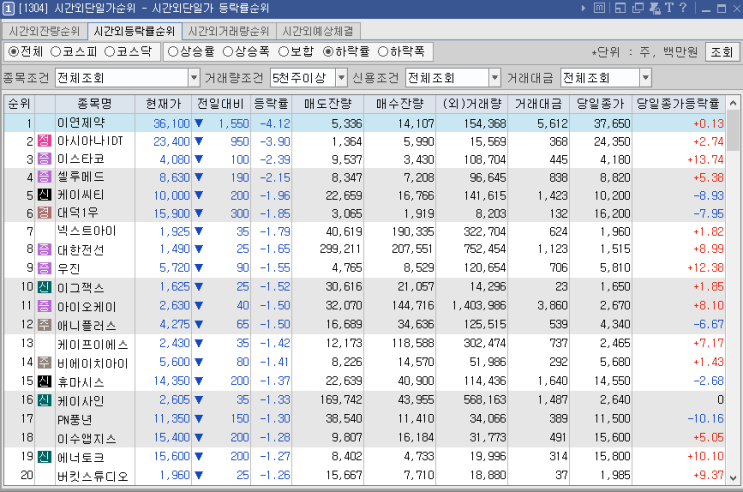Click the down triangle icon in 이연제약 row
Screen dimensions: 743x492
(199, 123)
